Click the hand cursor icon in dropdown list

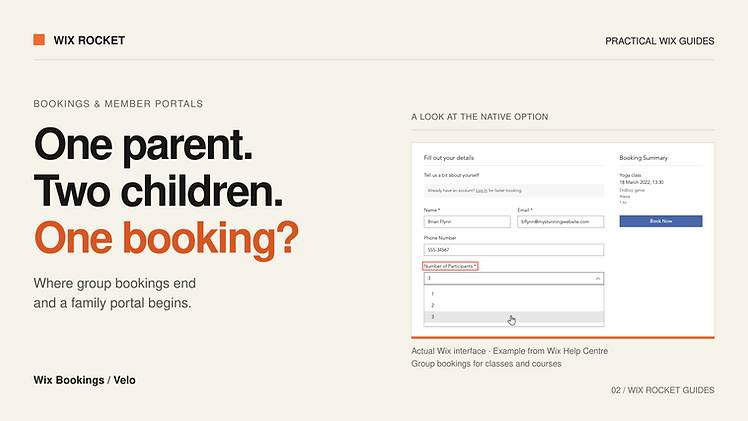[x=511, y=320]
